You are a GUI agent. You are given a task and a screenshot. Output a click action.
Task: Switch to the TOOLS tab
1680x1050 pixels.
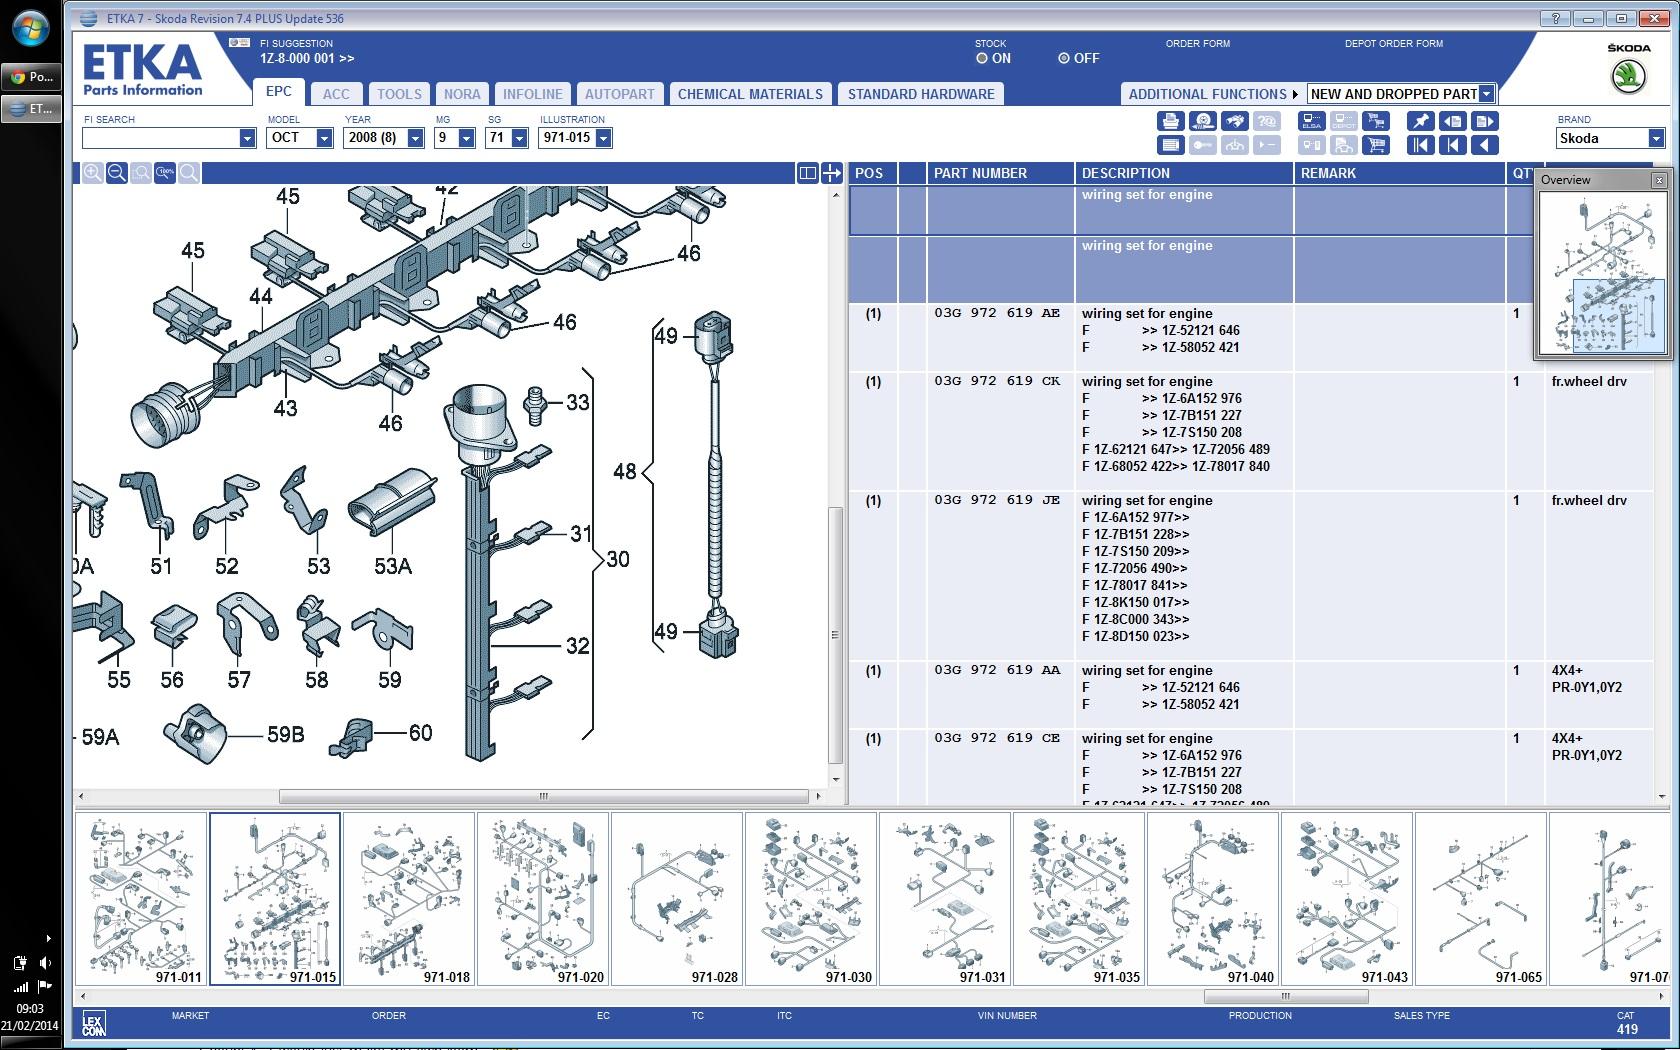pyautogui.click(x=399, y=94)
